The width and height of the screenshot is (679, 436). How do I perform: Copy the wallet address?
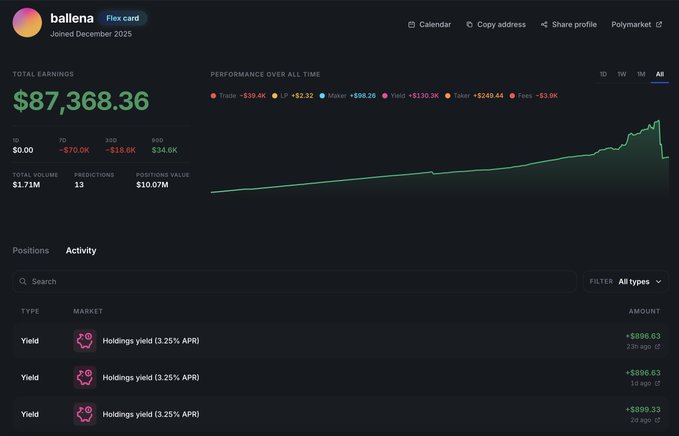496,25
